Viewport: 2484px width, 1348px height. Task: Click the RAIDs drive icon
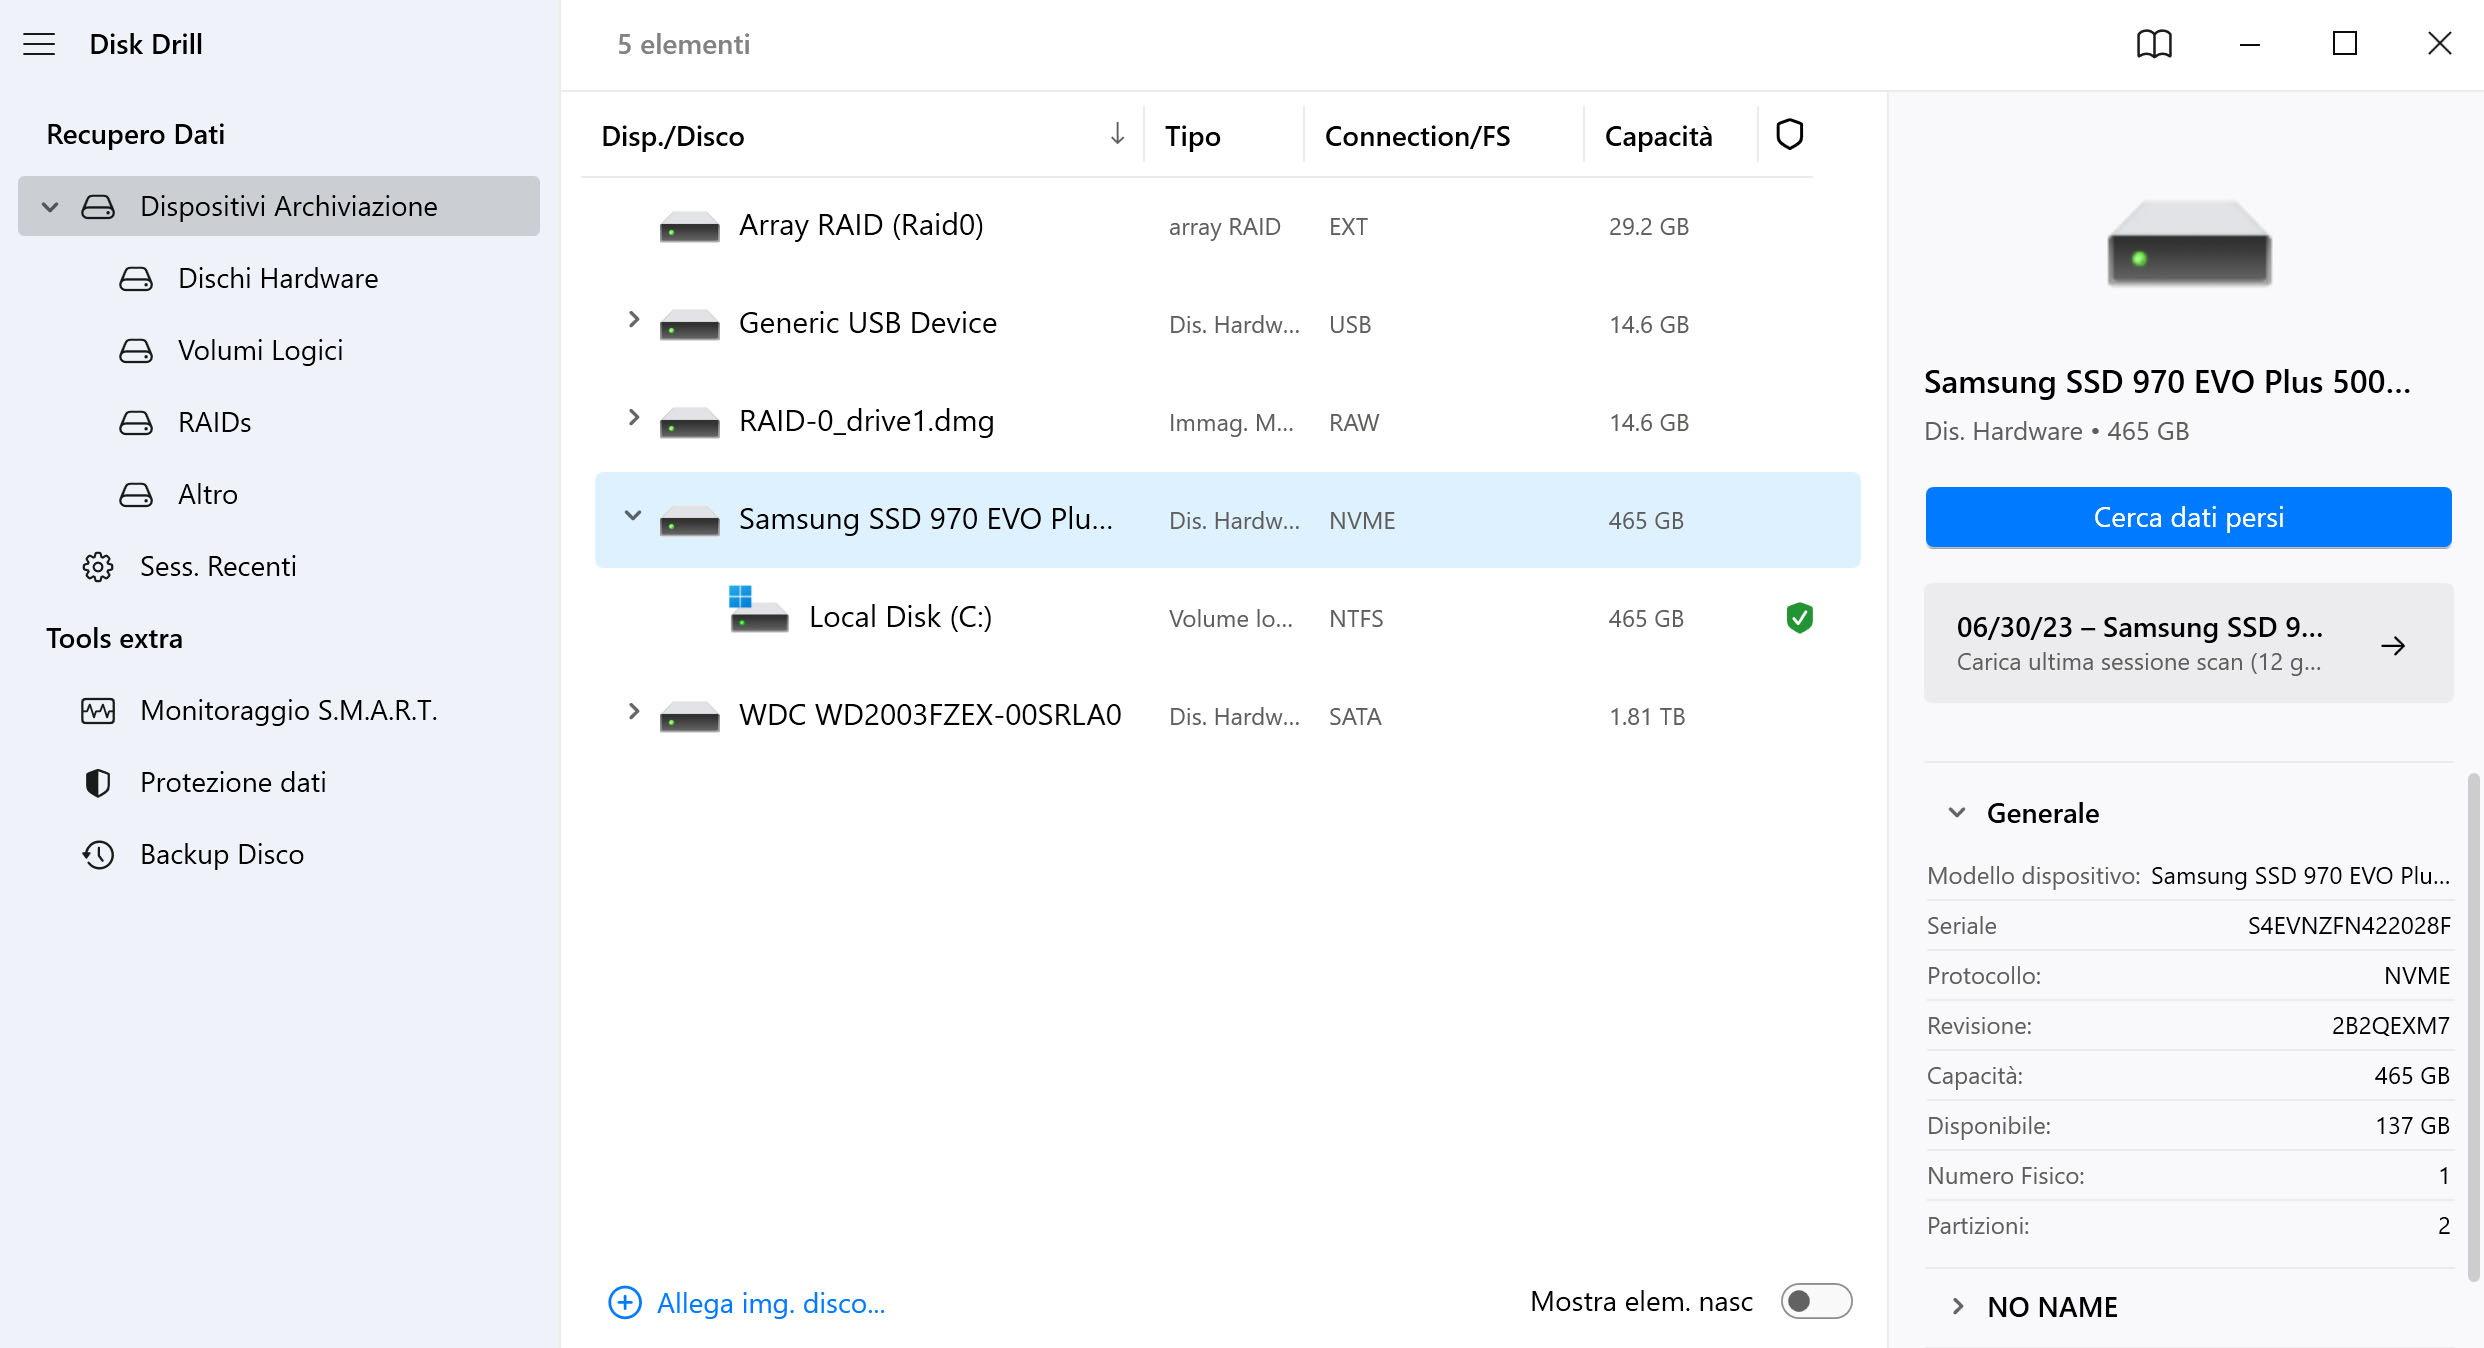click(x=136, y=423)
